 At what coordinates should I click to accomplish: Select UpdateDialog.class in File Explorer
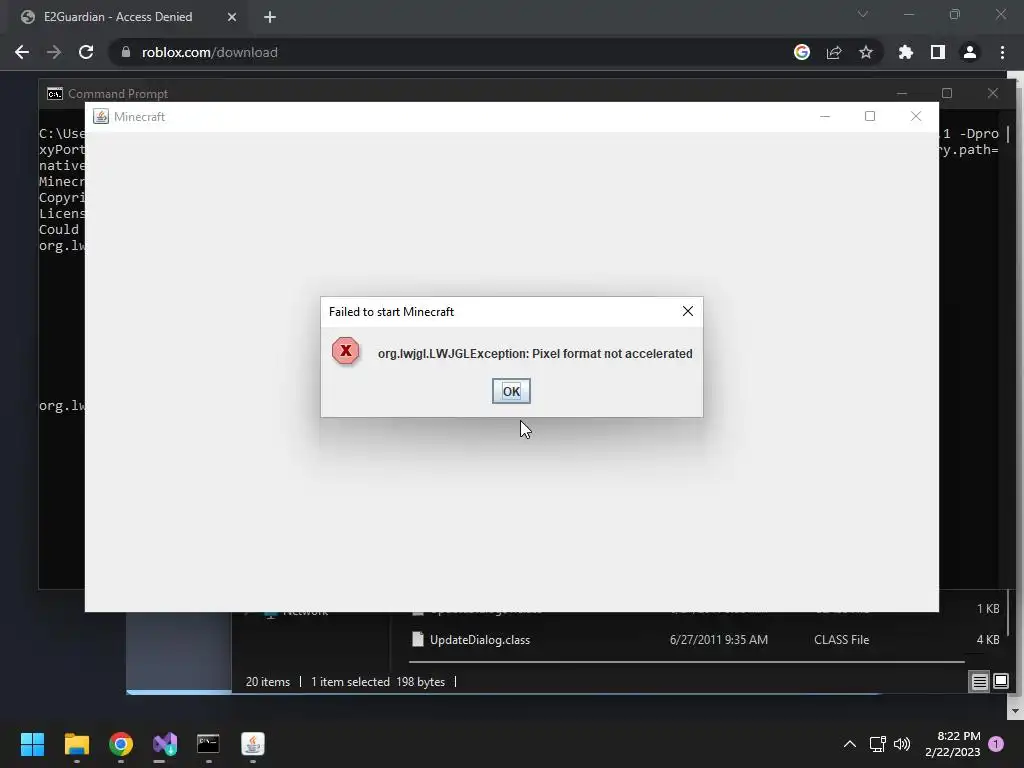[x=479, y=640]
